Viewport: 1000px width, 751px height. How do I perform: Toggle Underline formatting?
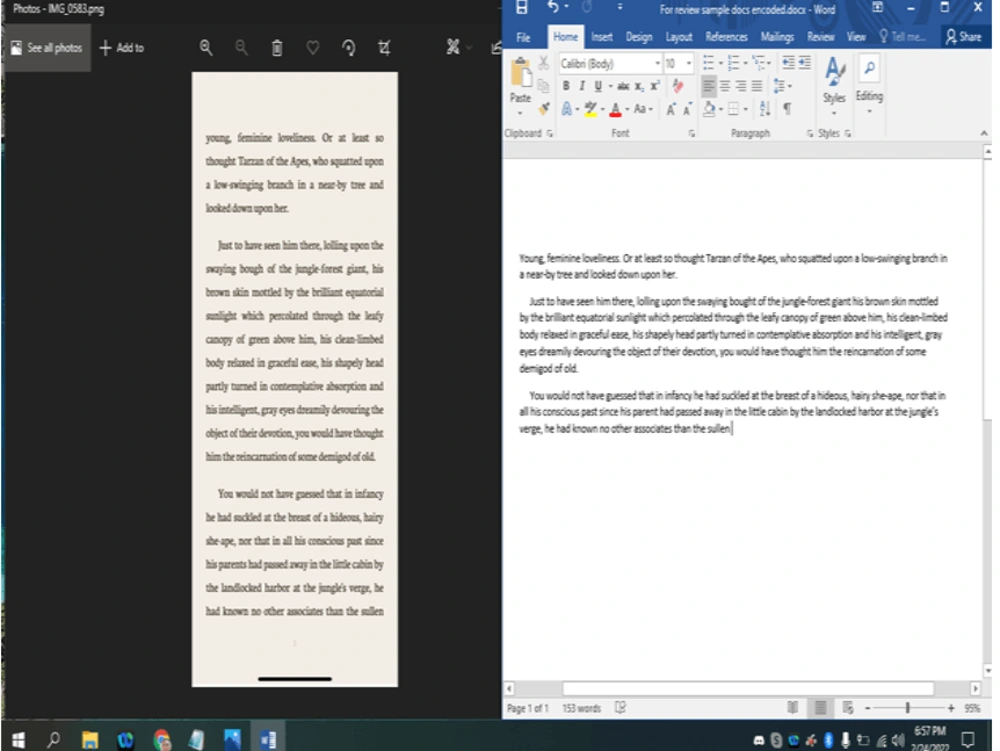point(598,86)
